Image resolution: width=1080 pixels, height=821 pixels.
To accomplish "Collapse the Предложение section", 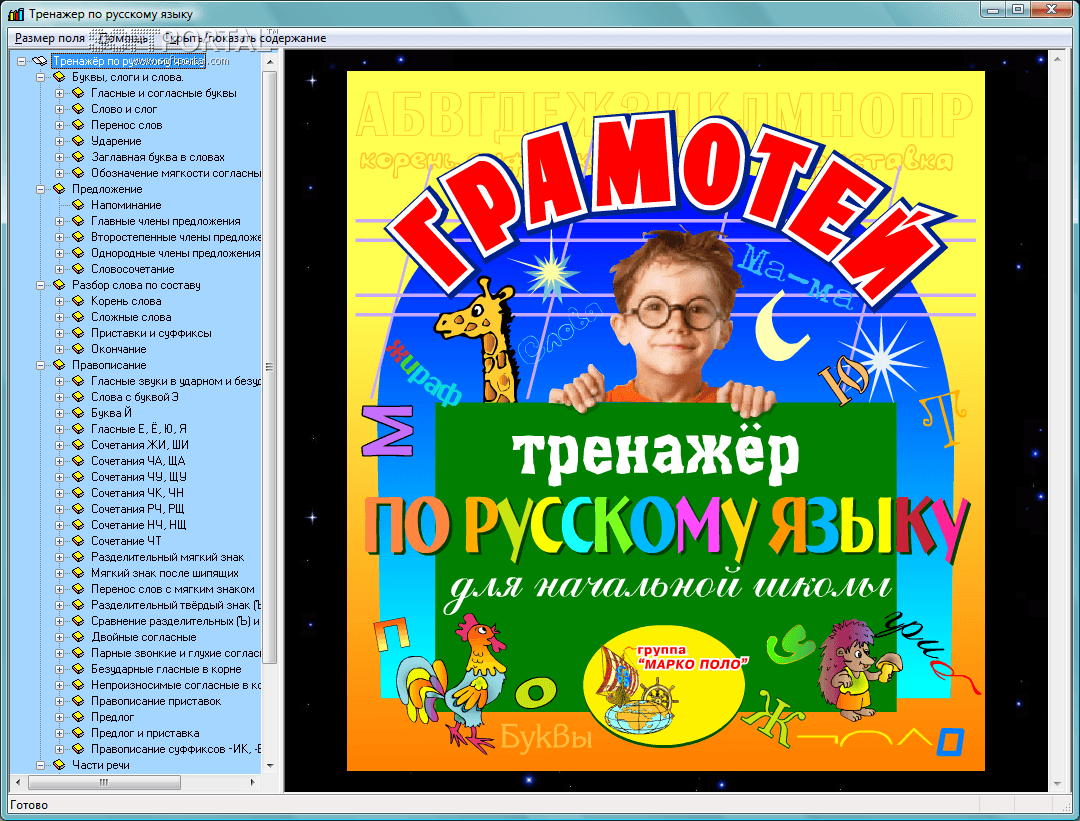I will click(x=41, y=189).
